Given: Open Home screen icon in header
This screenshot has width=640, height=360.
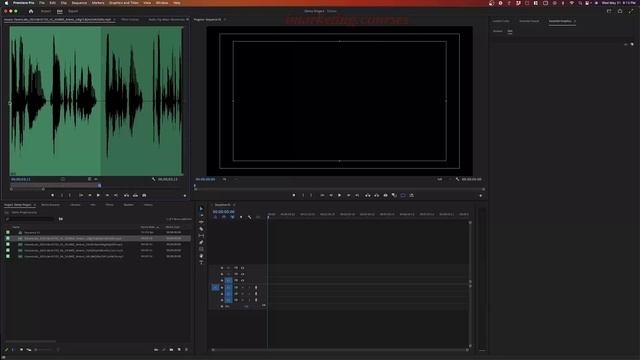Looking at the screenshot, I should [31, 11].
